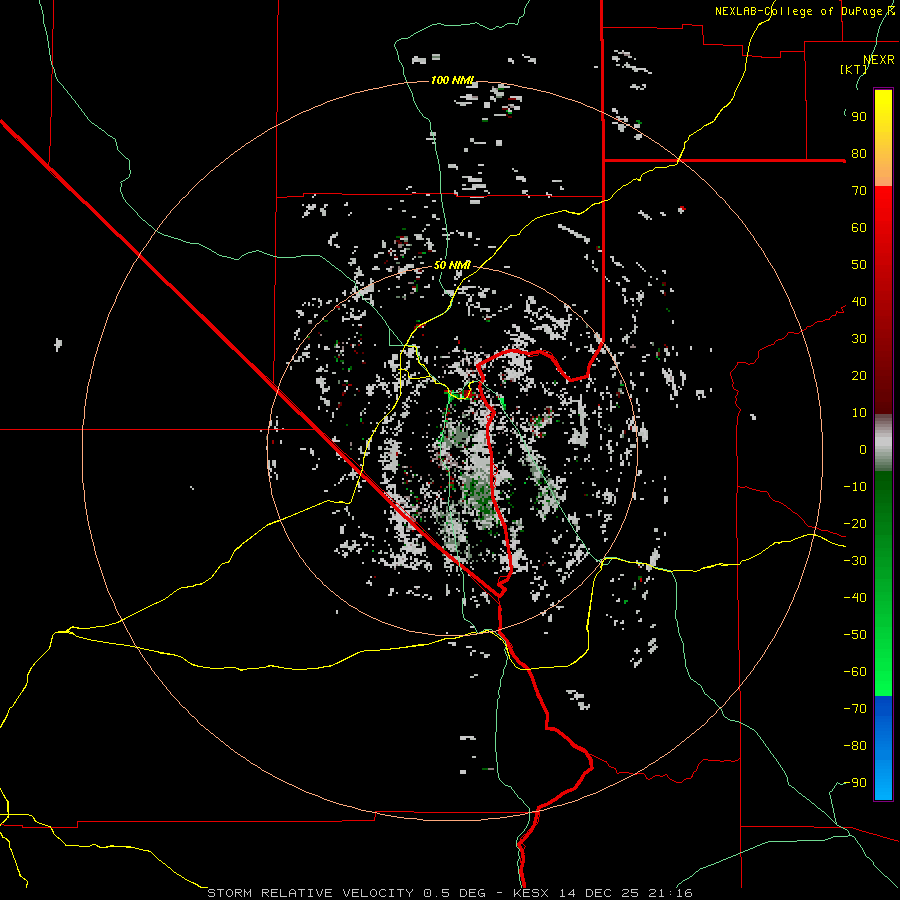Select the -20 scale label
This screenshot has width=900, height=900.
(x=855, y=524)
